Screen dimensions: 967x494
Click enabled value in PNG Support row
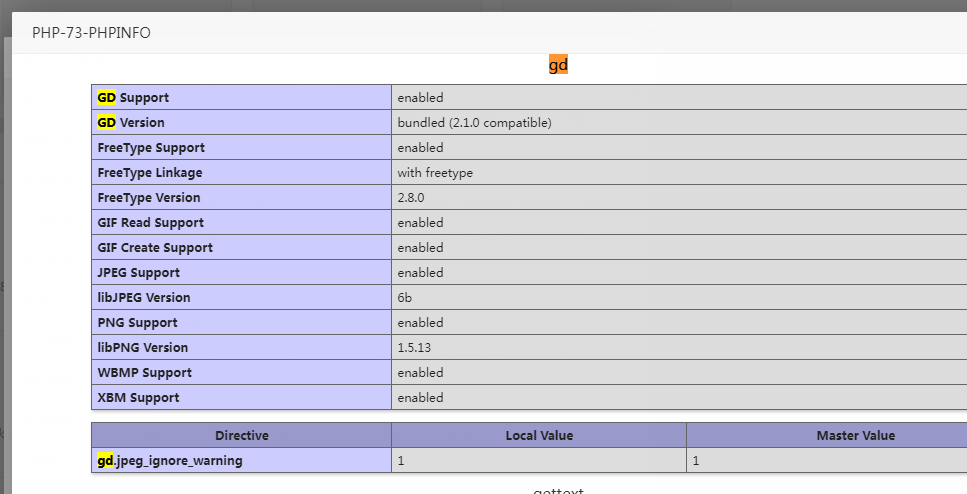(x=420, y=323)
